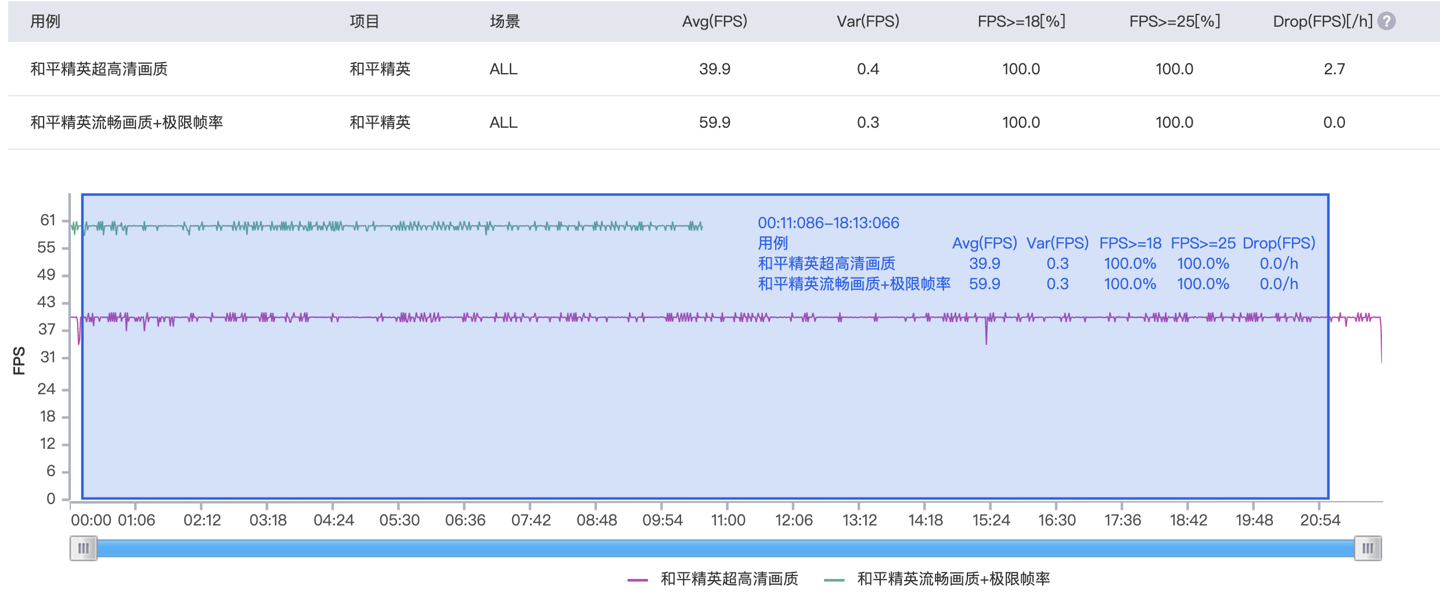Click the 2.7 Drop value in first row
1440x605 pixels.
coord(1334,69)
